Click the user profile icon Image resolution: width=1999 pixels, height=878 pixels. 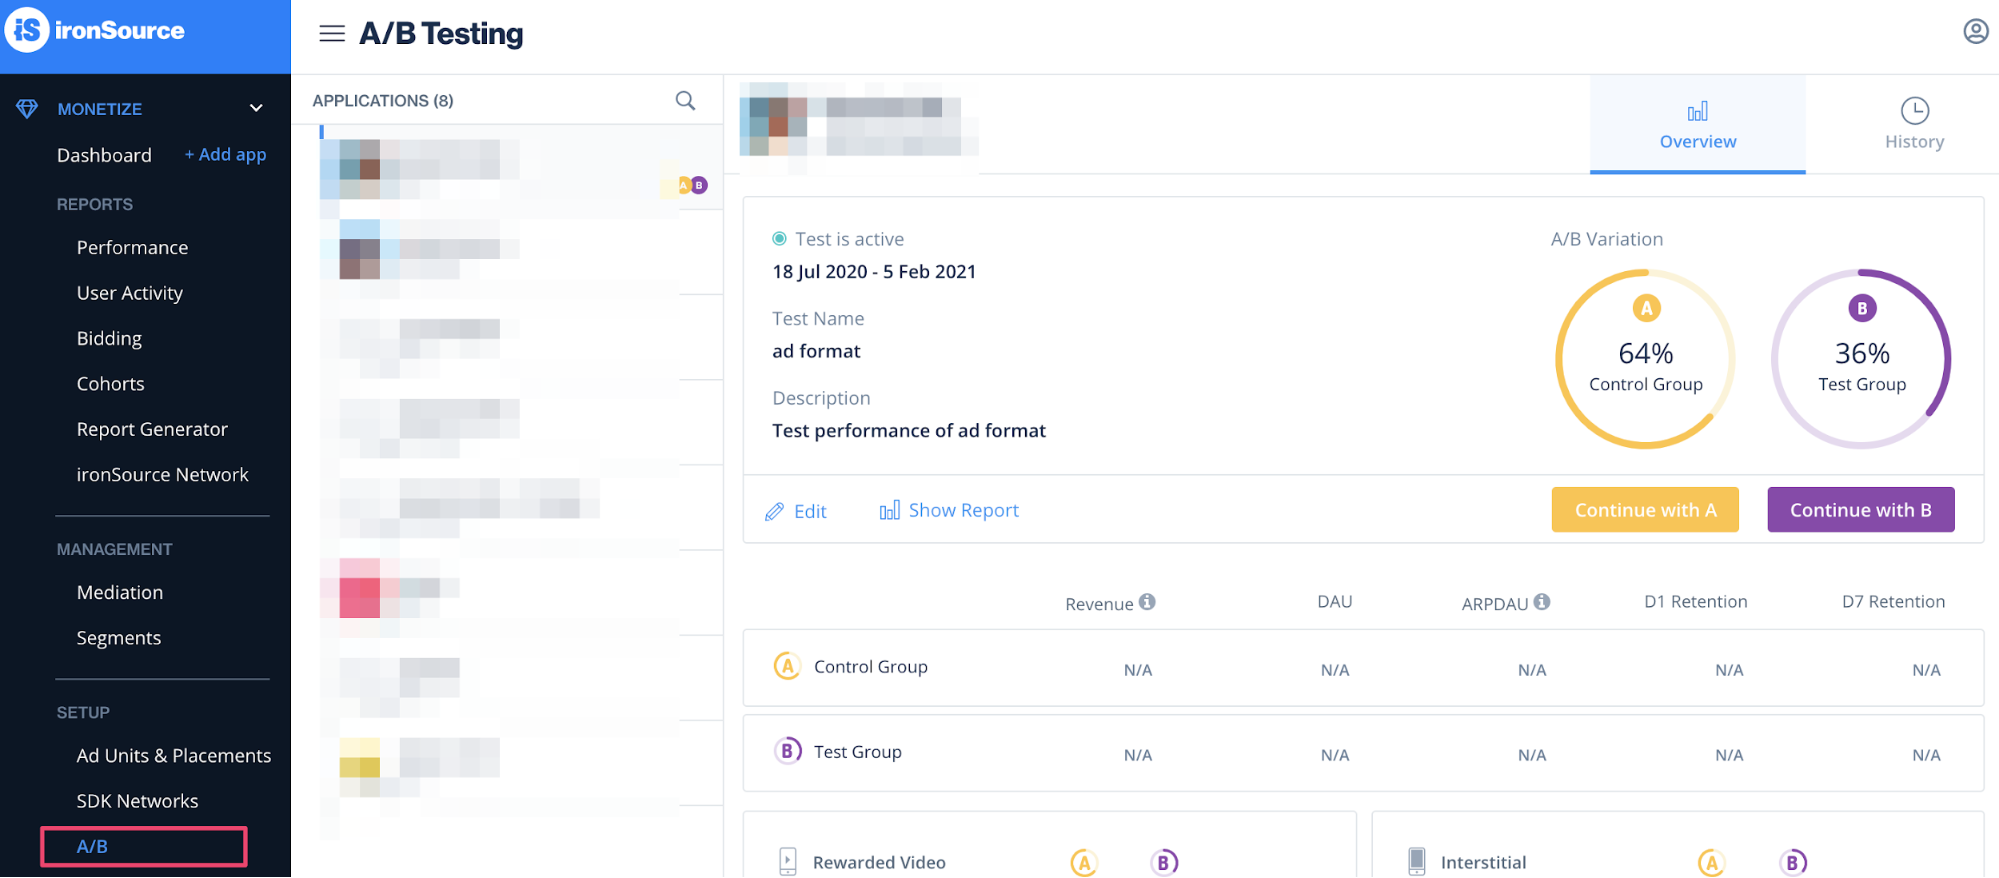pos(1975,32)
